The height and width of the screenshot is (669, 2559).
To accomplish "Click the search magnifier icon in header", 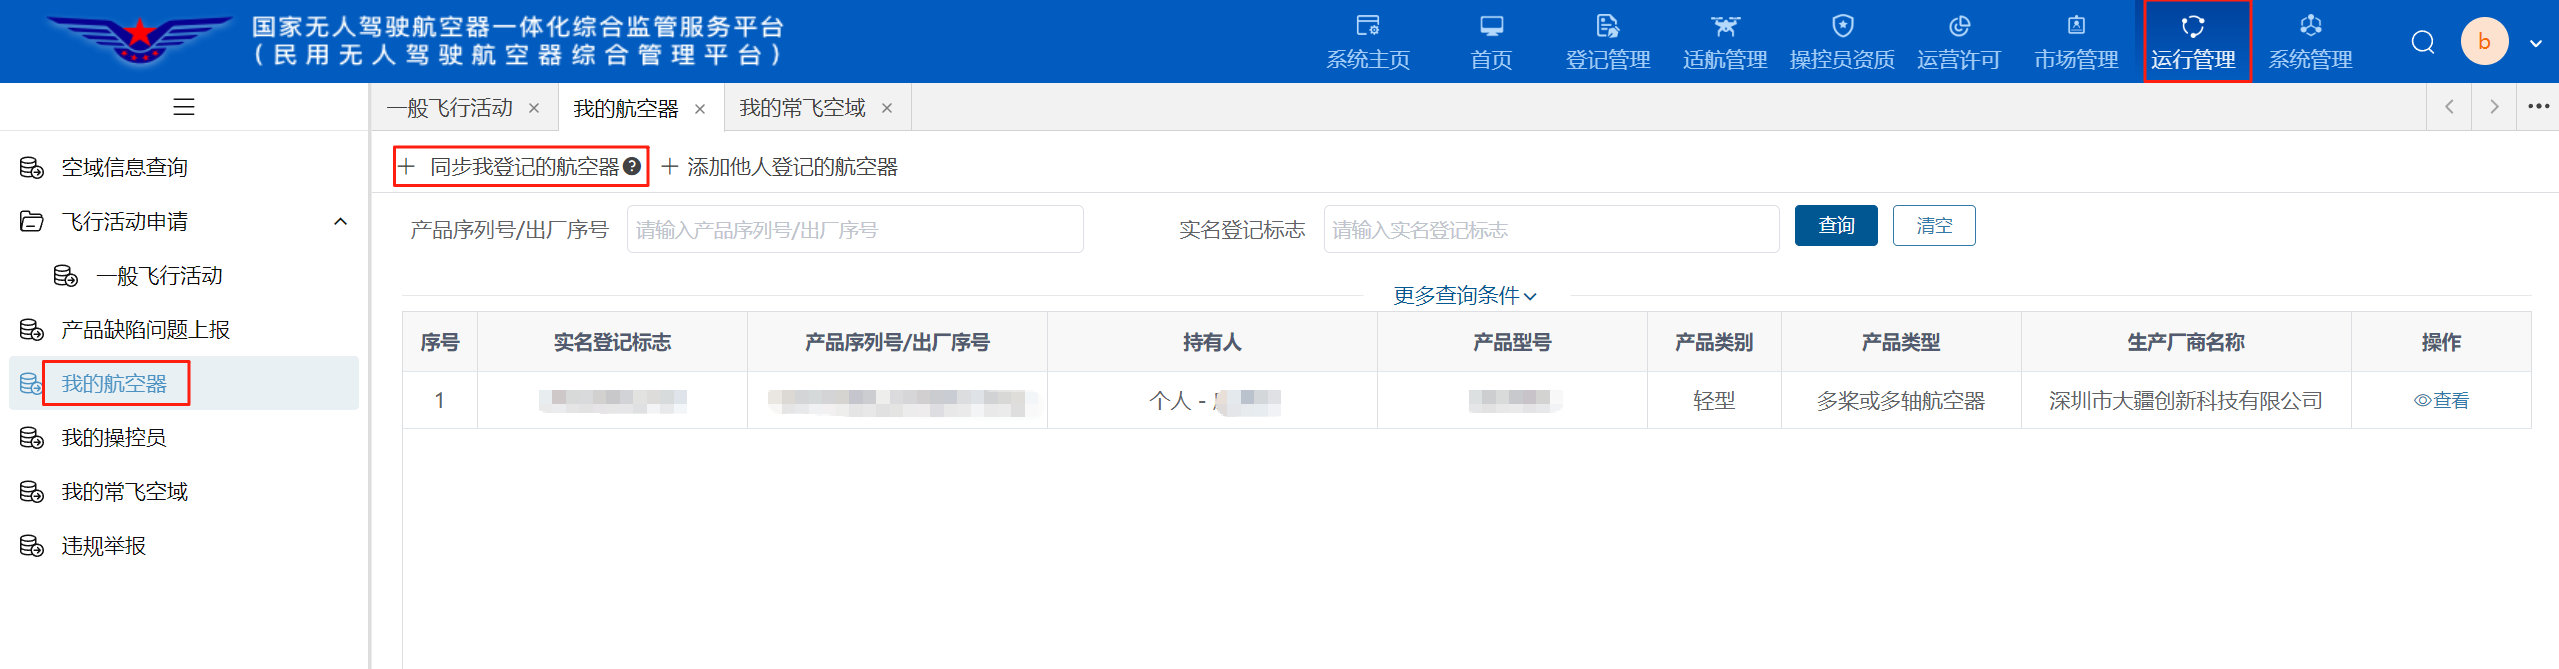I will pyautogui.click(x=2422, y=42).
